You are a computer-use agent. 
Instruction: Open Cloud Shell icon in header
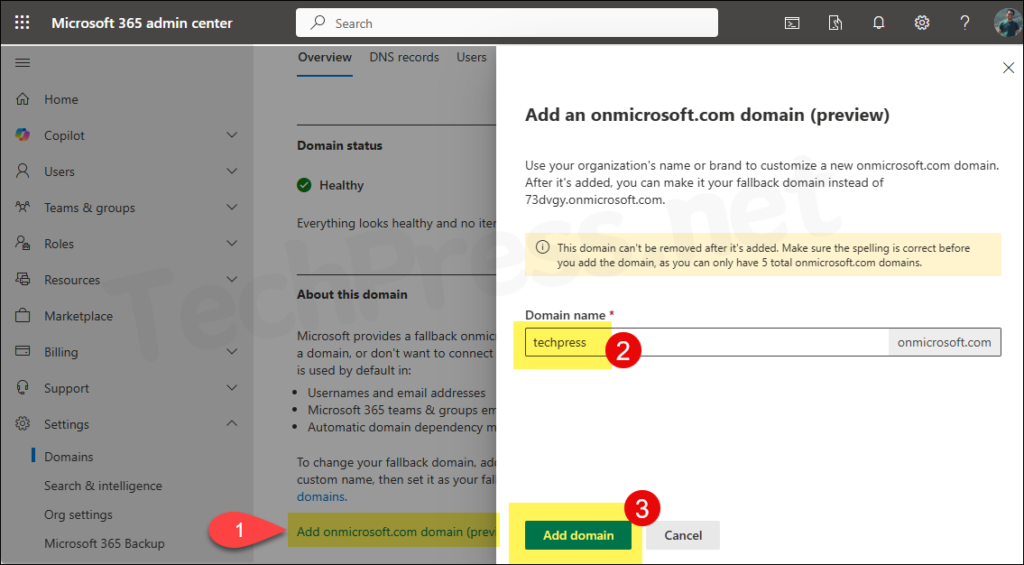tap(792, 23)
